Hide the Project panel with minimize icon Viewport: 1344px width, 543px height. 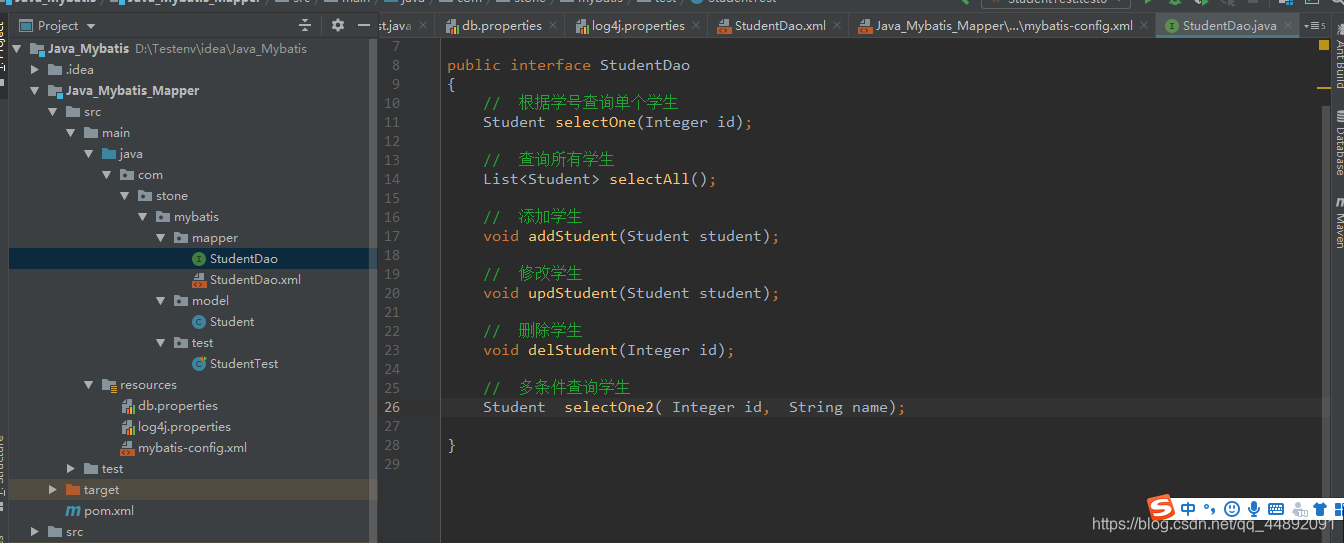(x=365, y=25)
